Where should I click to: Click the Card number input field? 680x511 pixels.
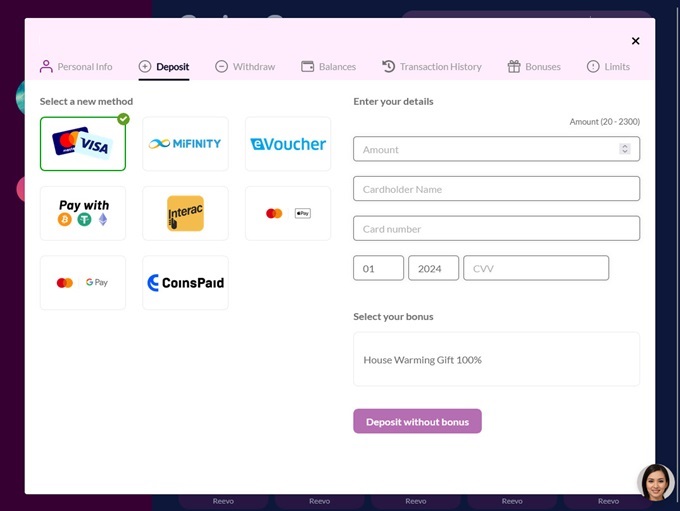pyautogui.click(x=496, y=229)
